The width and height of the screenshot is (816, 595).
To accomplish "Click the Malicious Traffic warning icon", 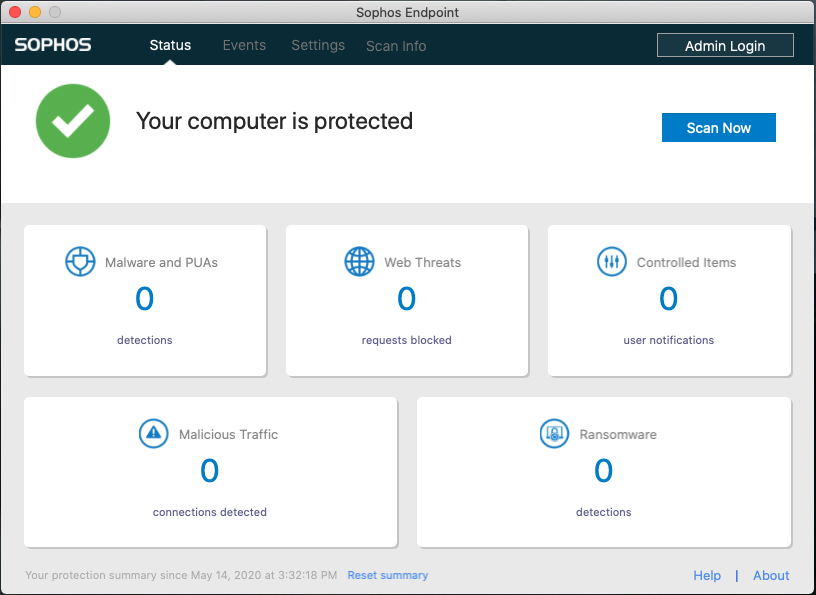I will 153,434.
